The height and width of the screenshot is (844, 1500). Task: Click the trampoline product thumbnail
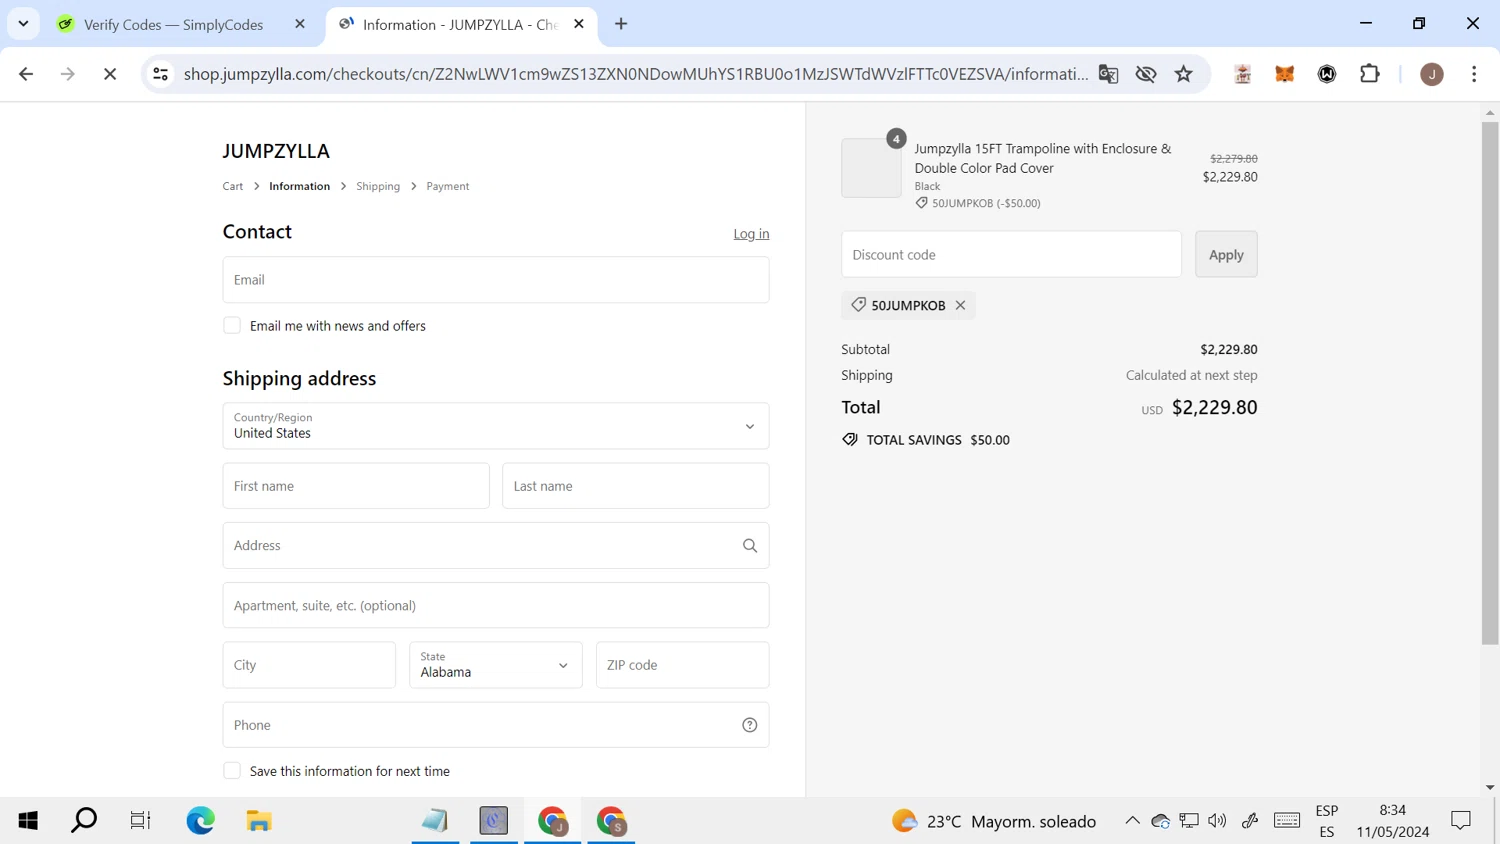point(871,168)
